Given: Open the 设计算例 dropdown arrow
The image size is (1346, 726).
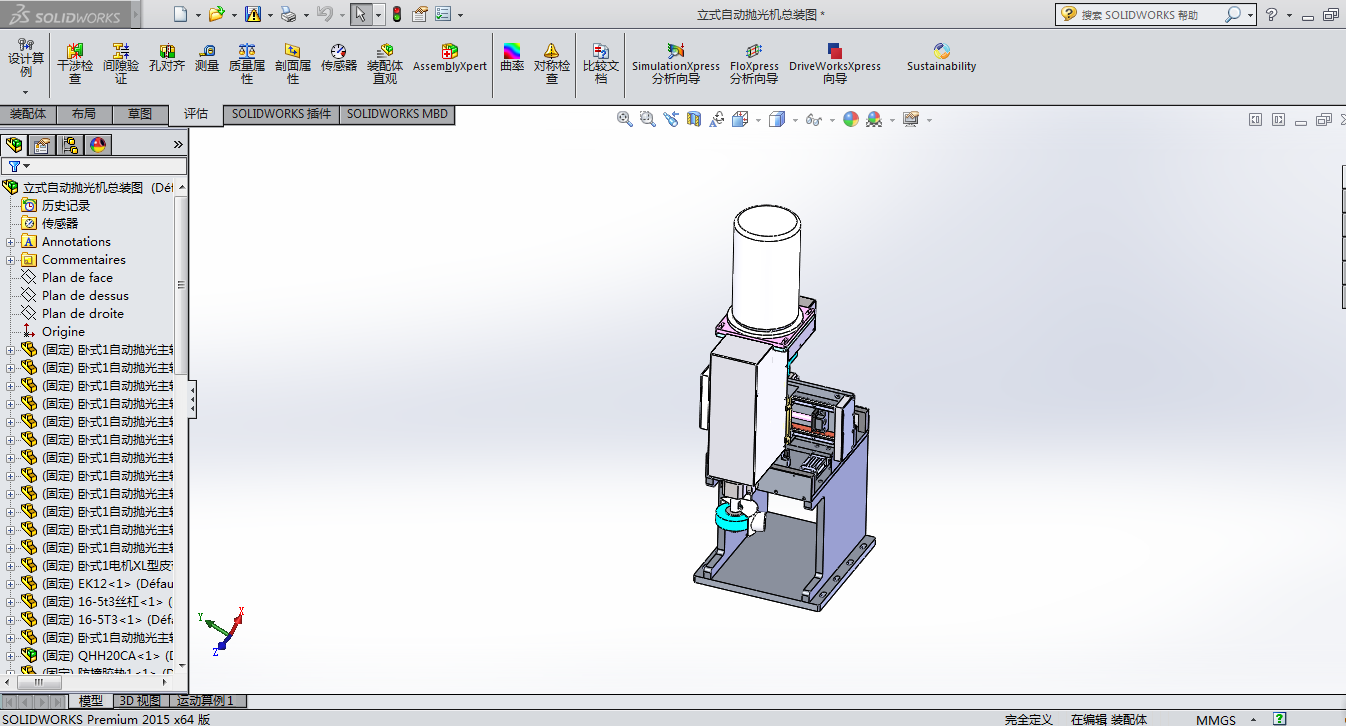Looking at the screenshot, I should pyautogui.click(x=26, y=91).
